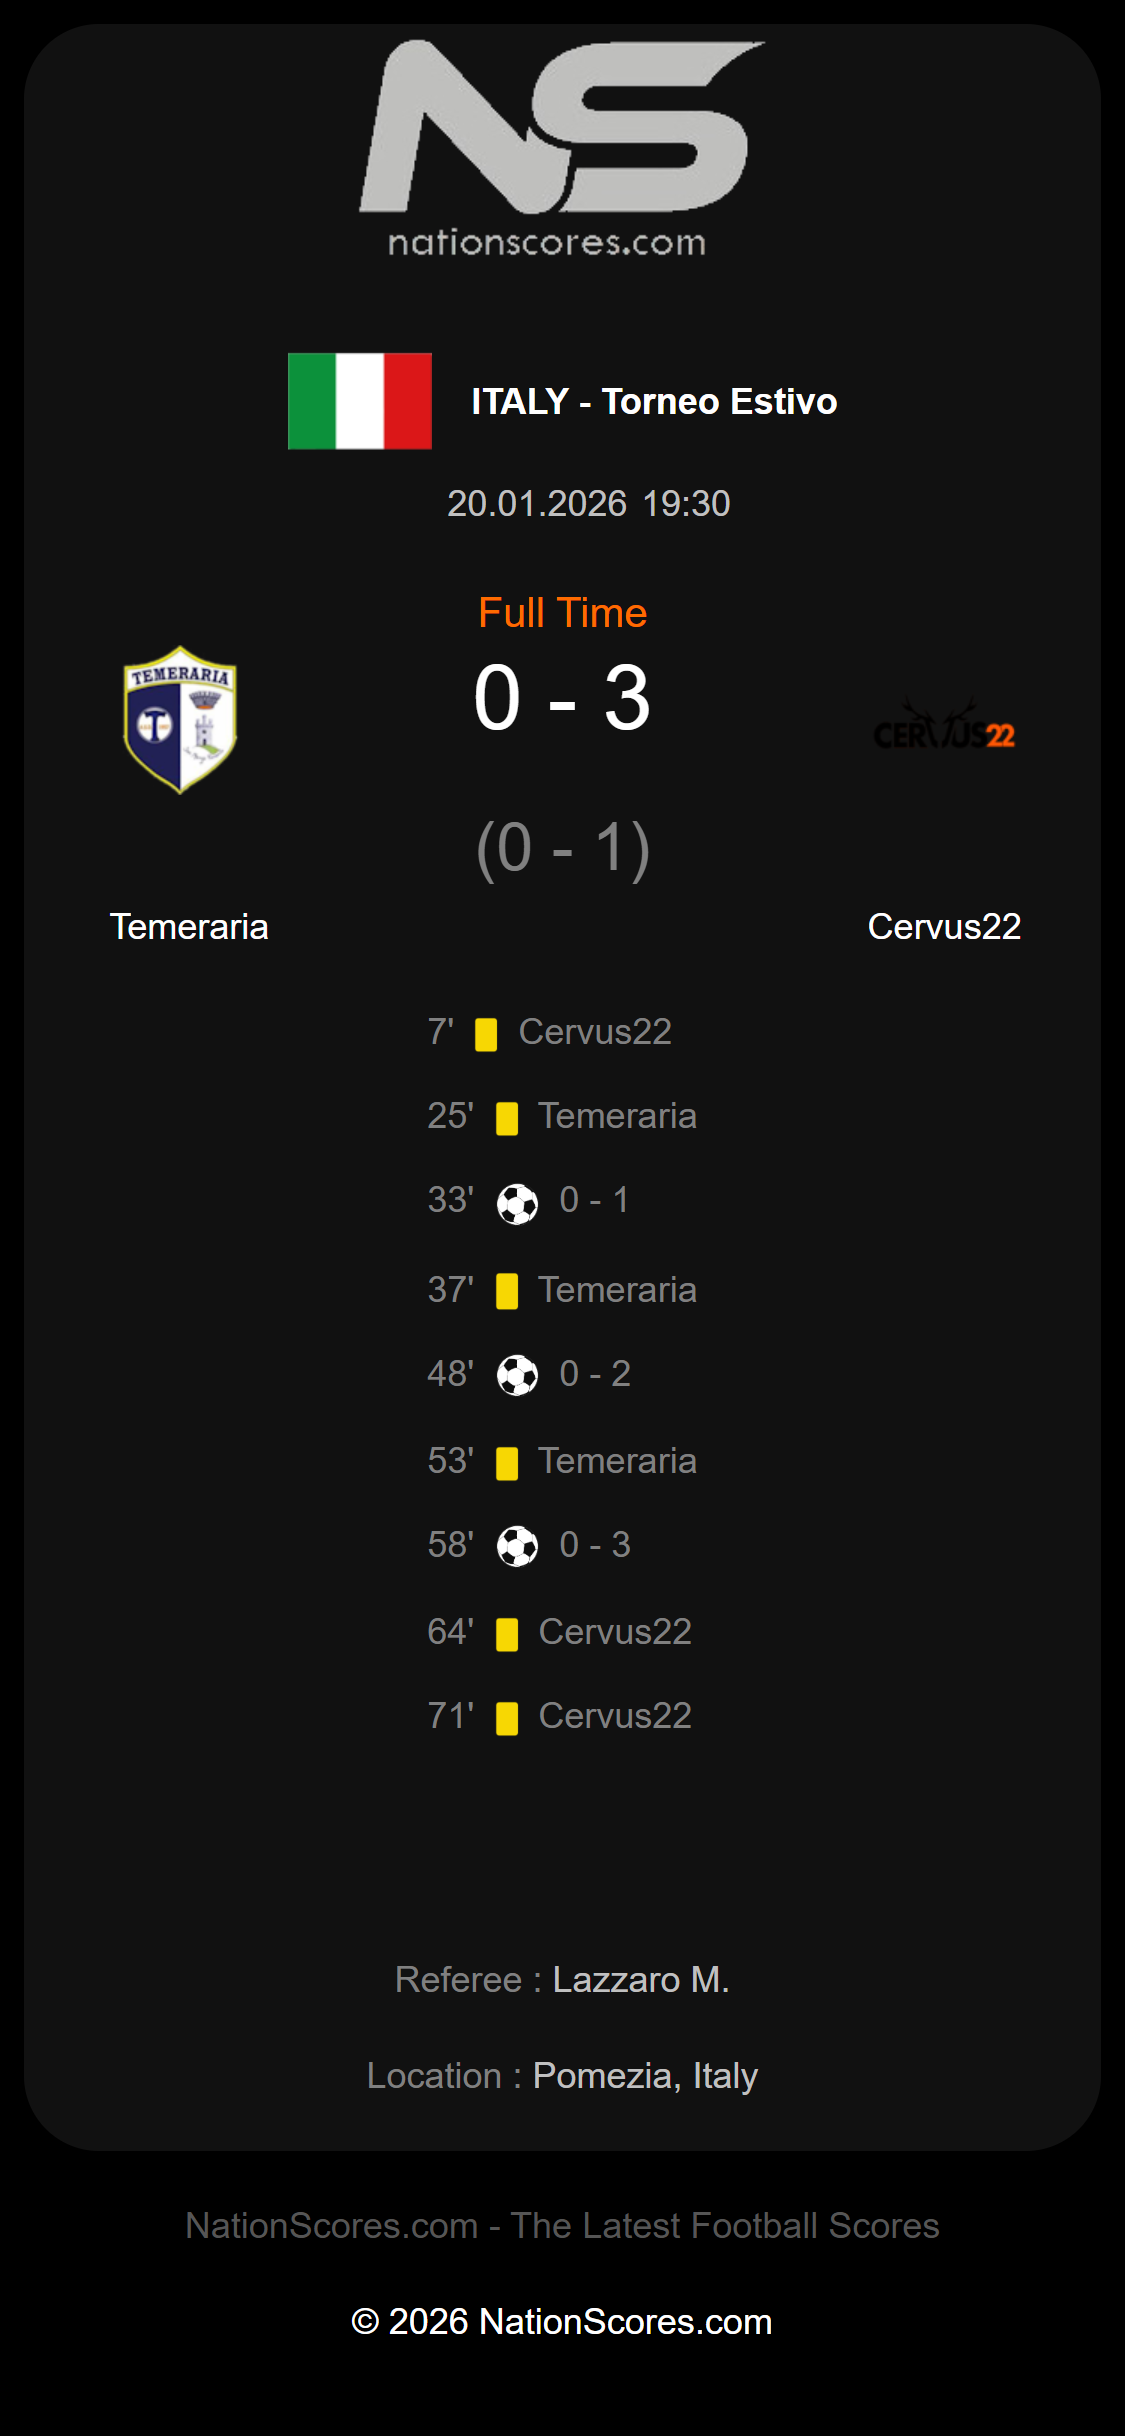Select the Cervus22 team name below logo
The width and height of the screenshot is (1125, 2436).
(x=944, y=927)
